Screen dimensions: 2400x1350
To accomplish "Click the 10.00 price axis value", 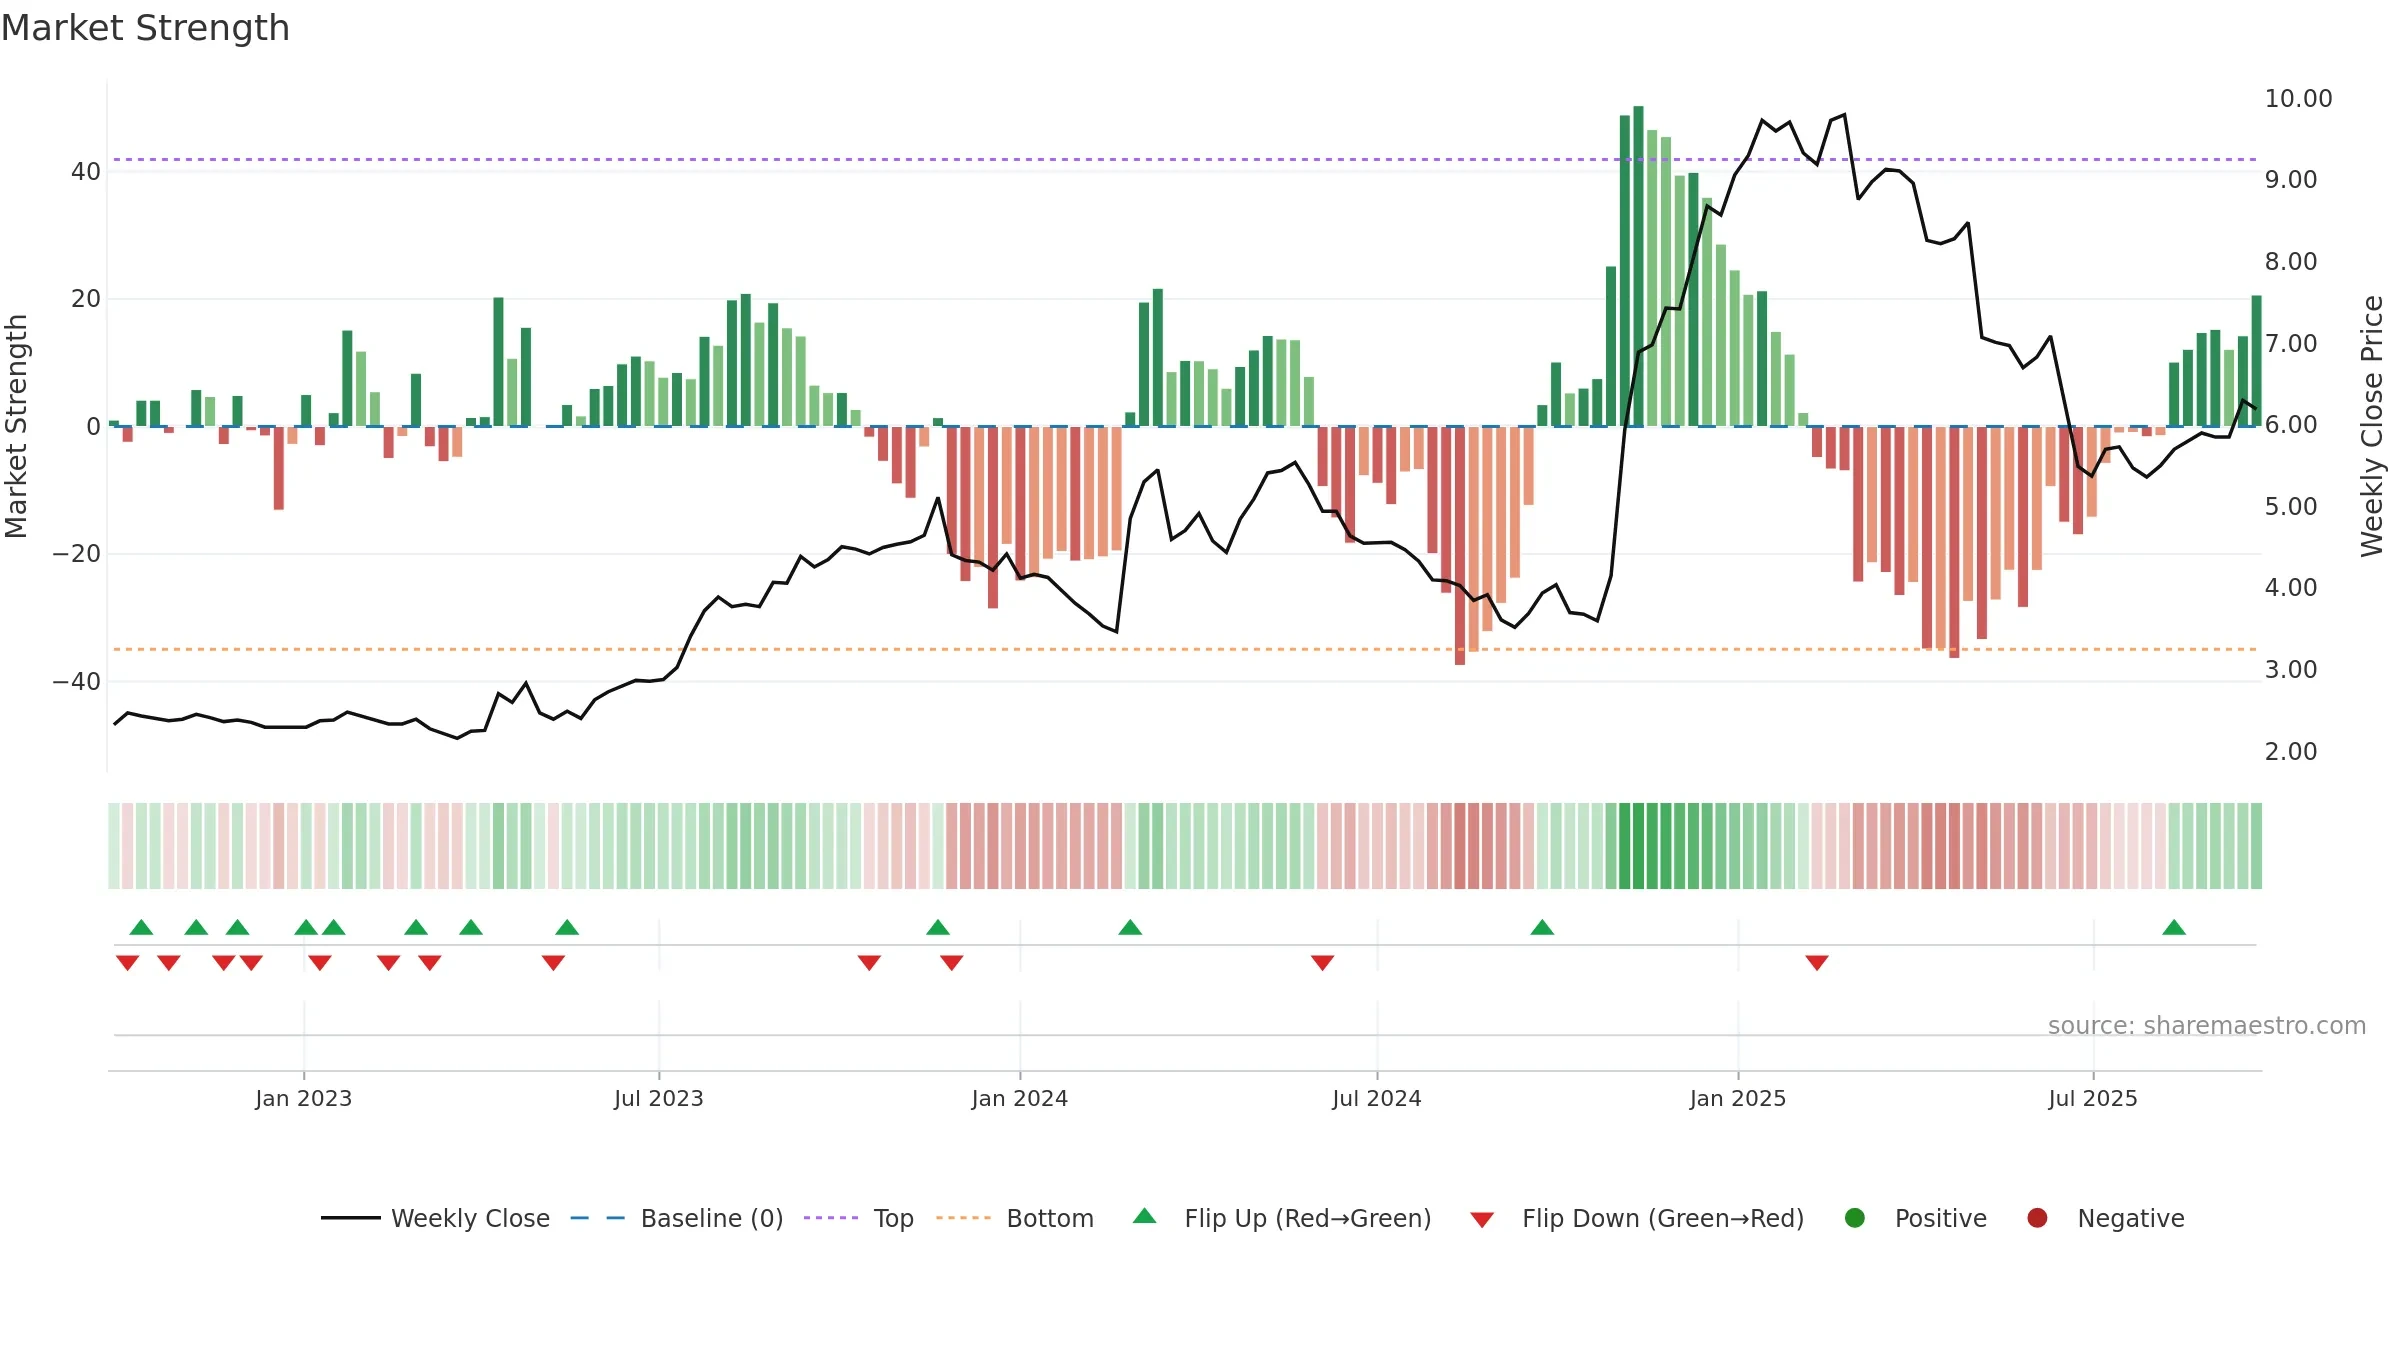I will coord(2299,99).
